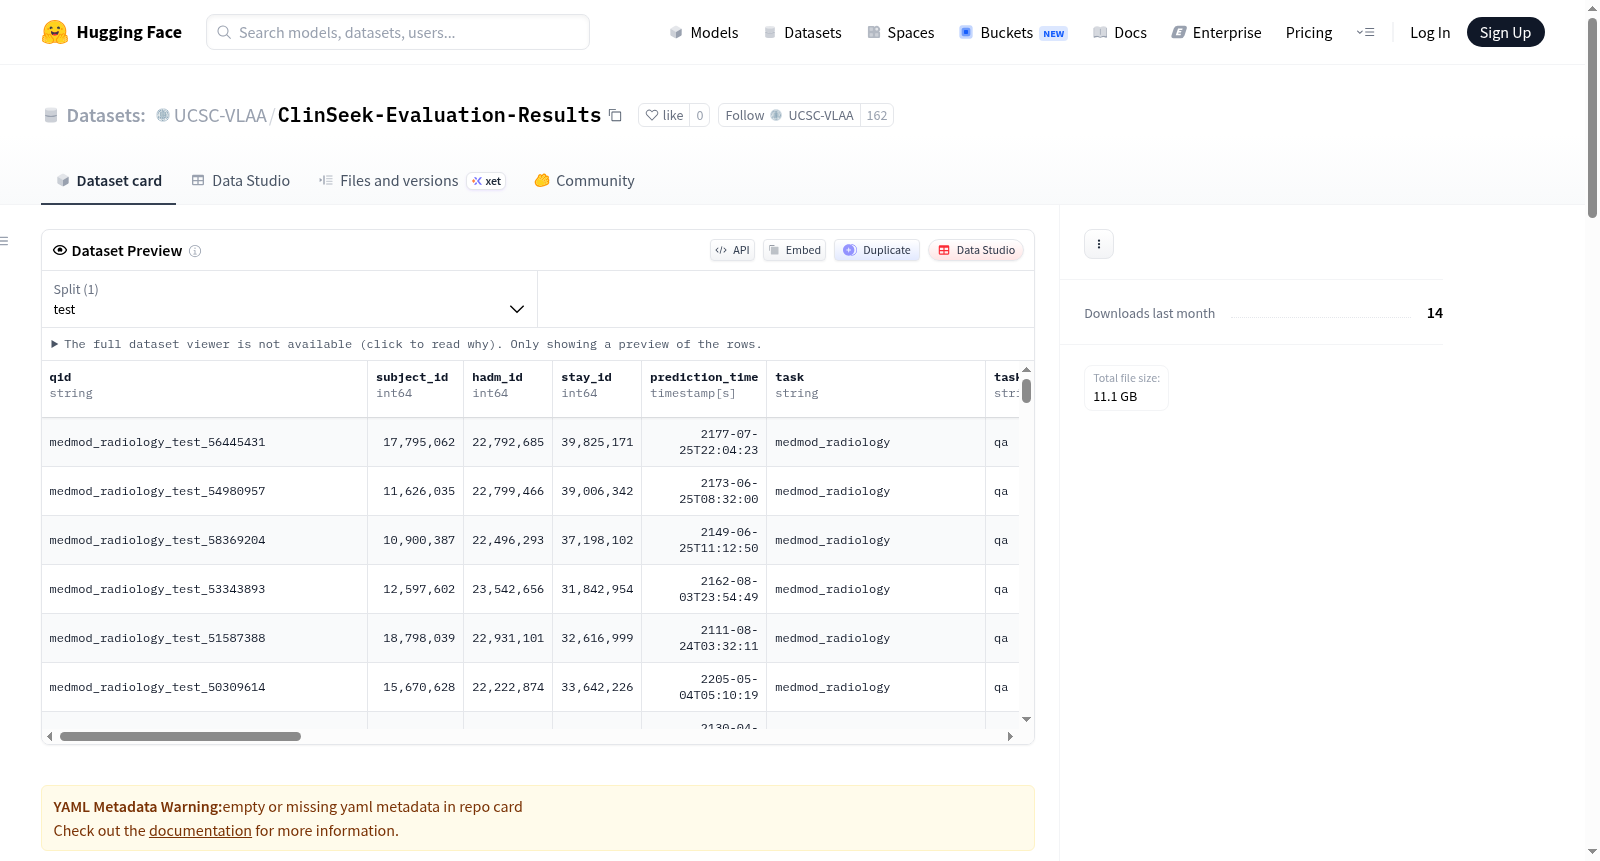
Task: Open the Models page
Action: pyautogui.click(x=704, y=32)
